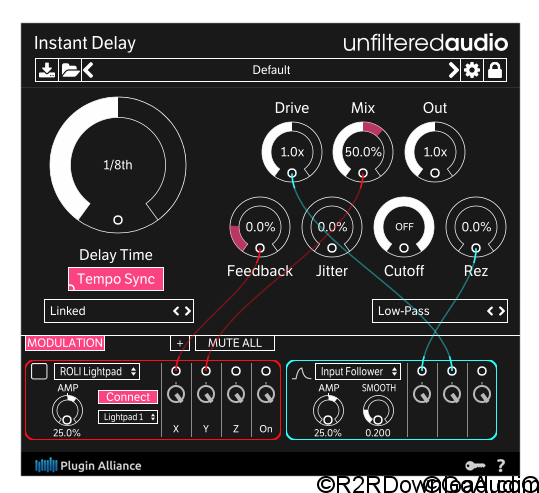
Task: Click the Delay Time modulation input port
Action: (118, 220)
